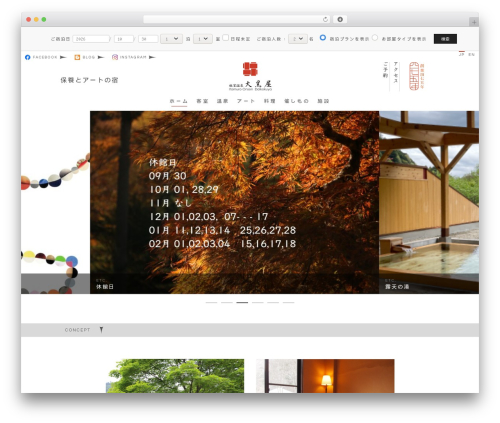Viewport: 500px width, 423px height.
Task: Click the round icon beside address bar
Action: pyautogui.click(x=340, y=19)
